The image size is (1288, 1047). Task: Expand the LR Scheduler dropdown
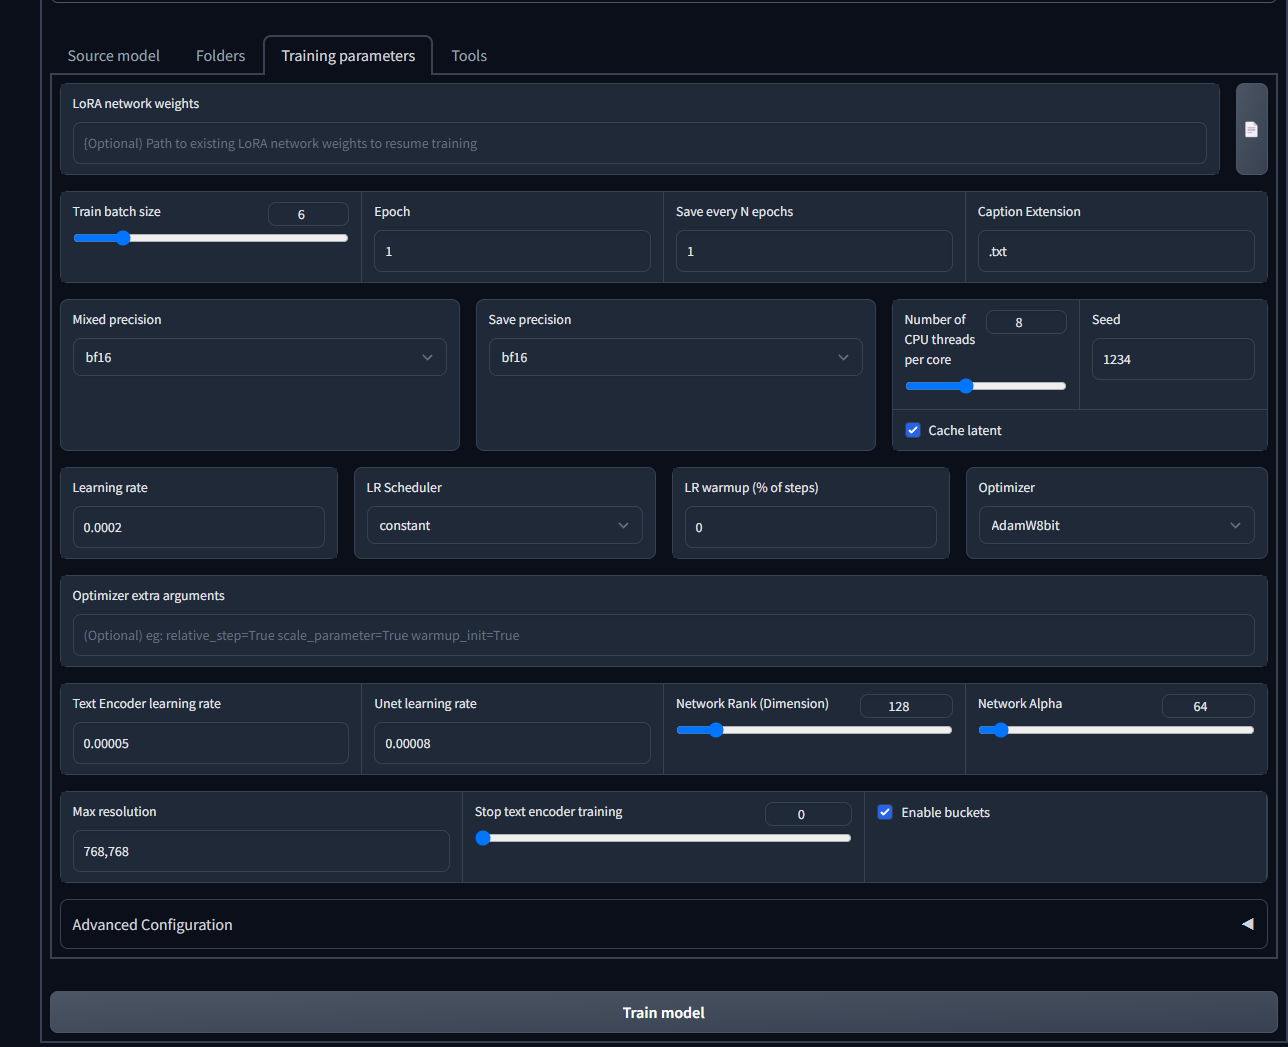504,526
